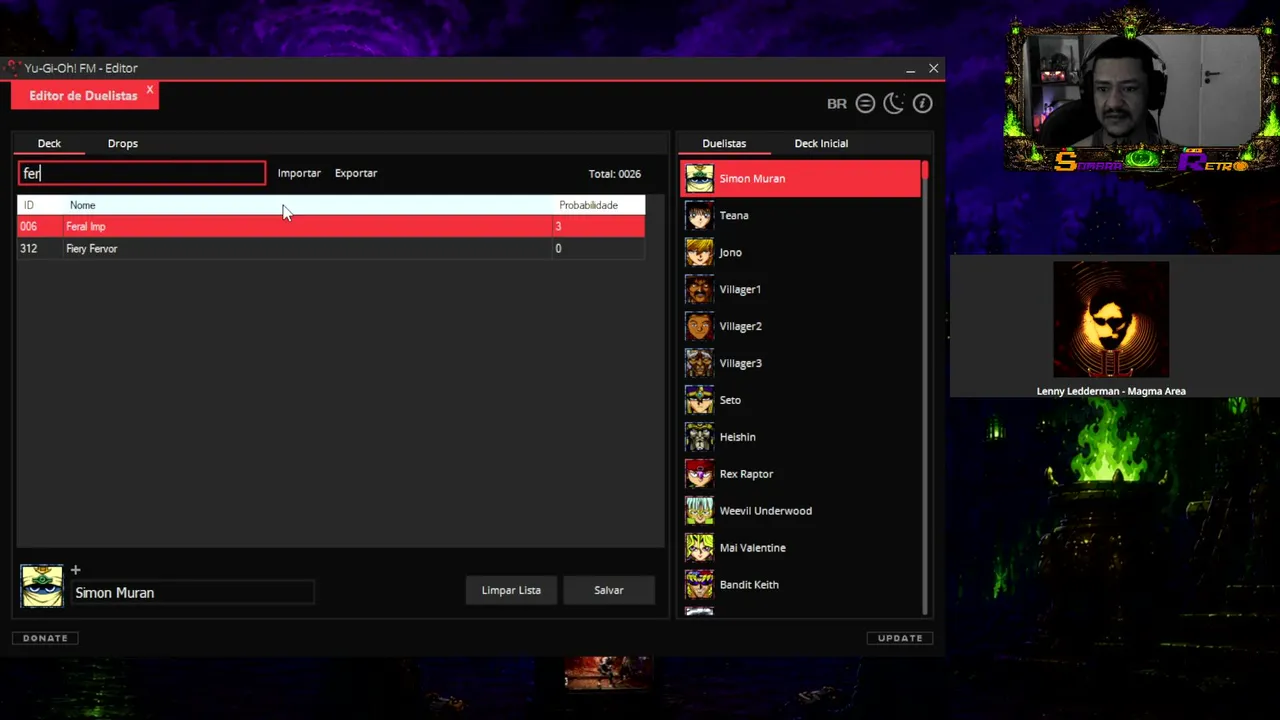Image resolution: width=1280 pixels, height=720 pixels.
Task: Open the round menu icon beside BR
Action: tap(865, 103)
